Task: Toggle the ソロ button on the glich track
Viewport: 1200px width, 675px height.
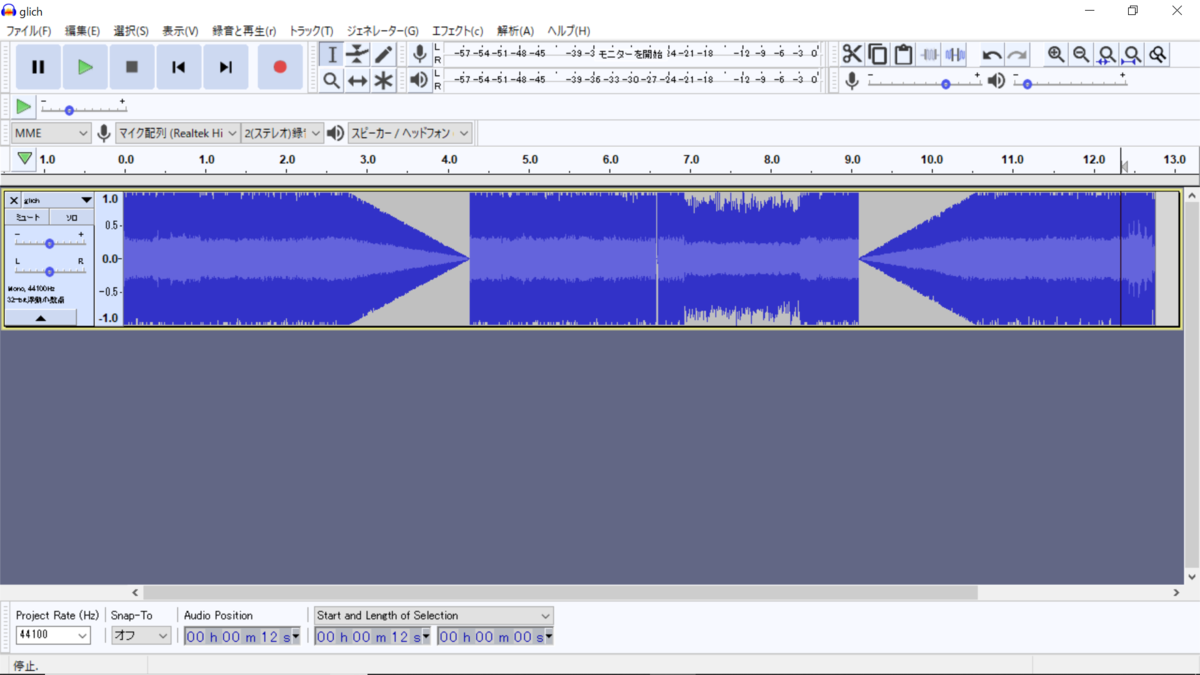Action: pyautogui.click(x=72, y=217)
